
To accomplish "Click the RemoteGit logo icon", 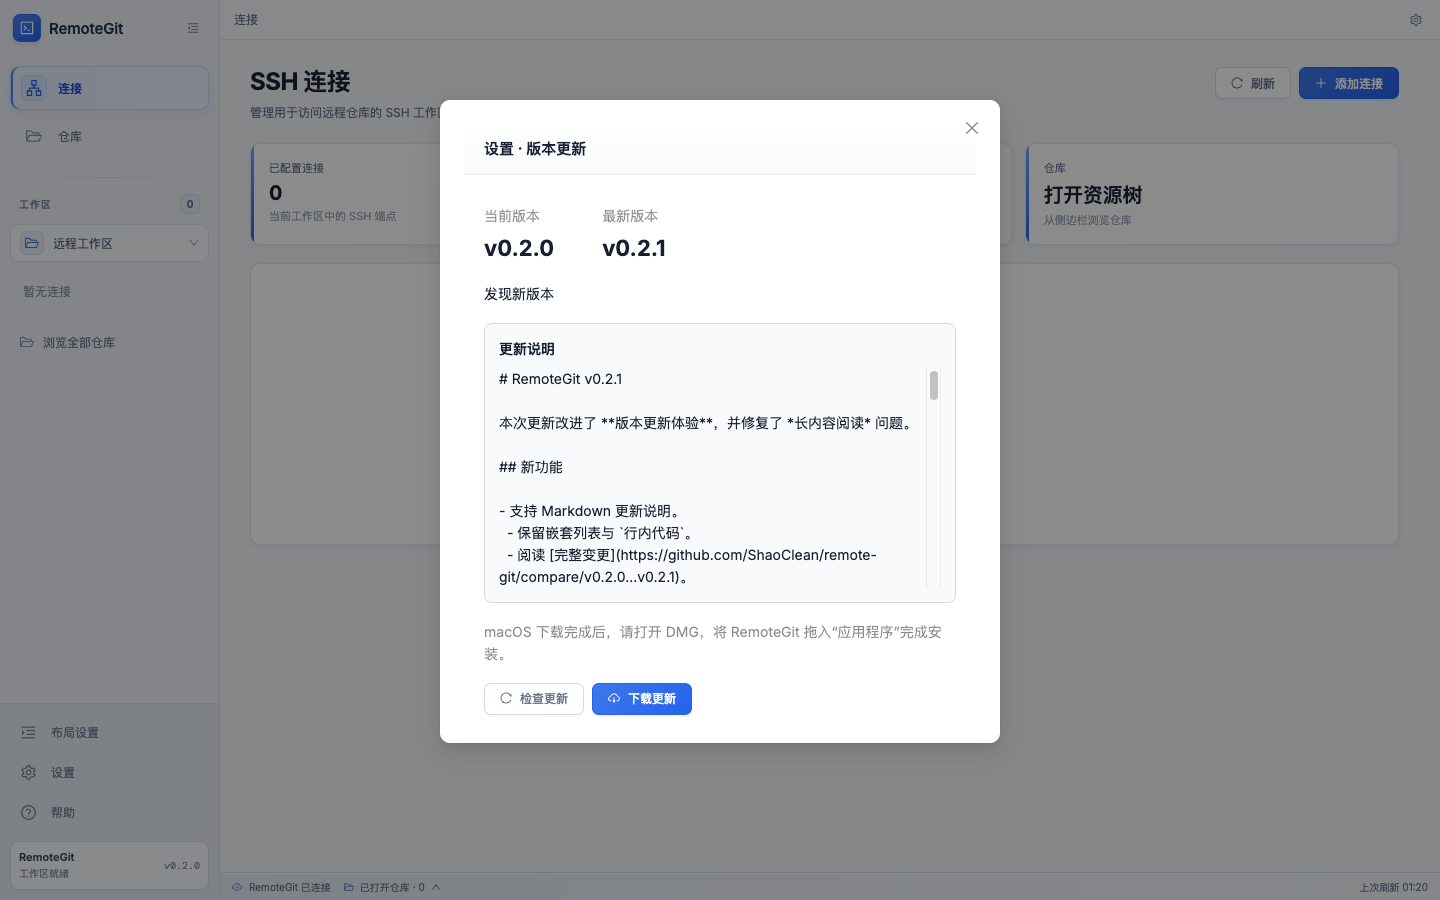I will coord(27,28).
